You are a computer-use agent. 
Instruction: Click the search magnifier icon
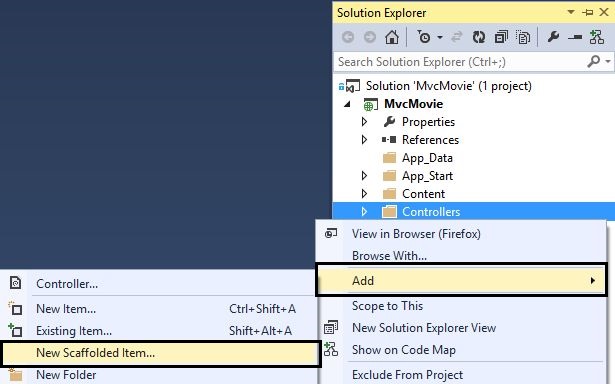point(594,61)
